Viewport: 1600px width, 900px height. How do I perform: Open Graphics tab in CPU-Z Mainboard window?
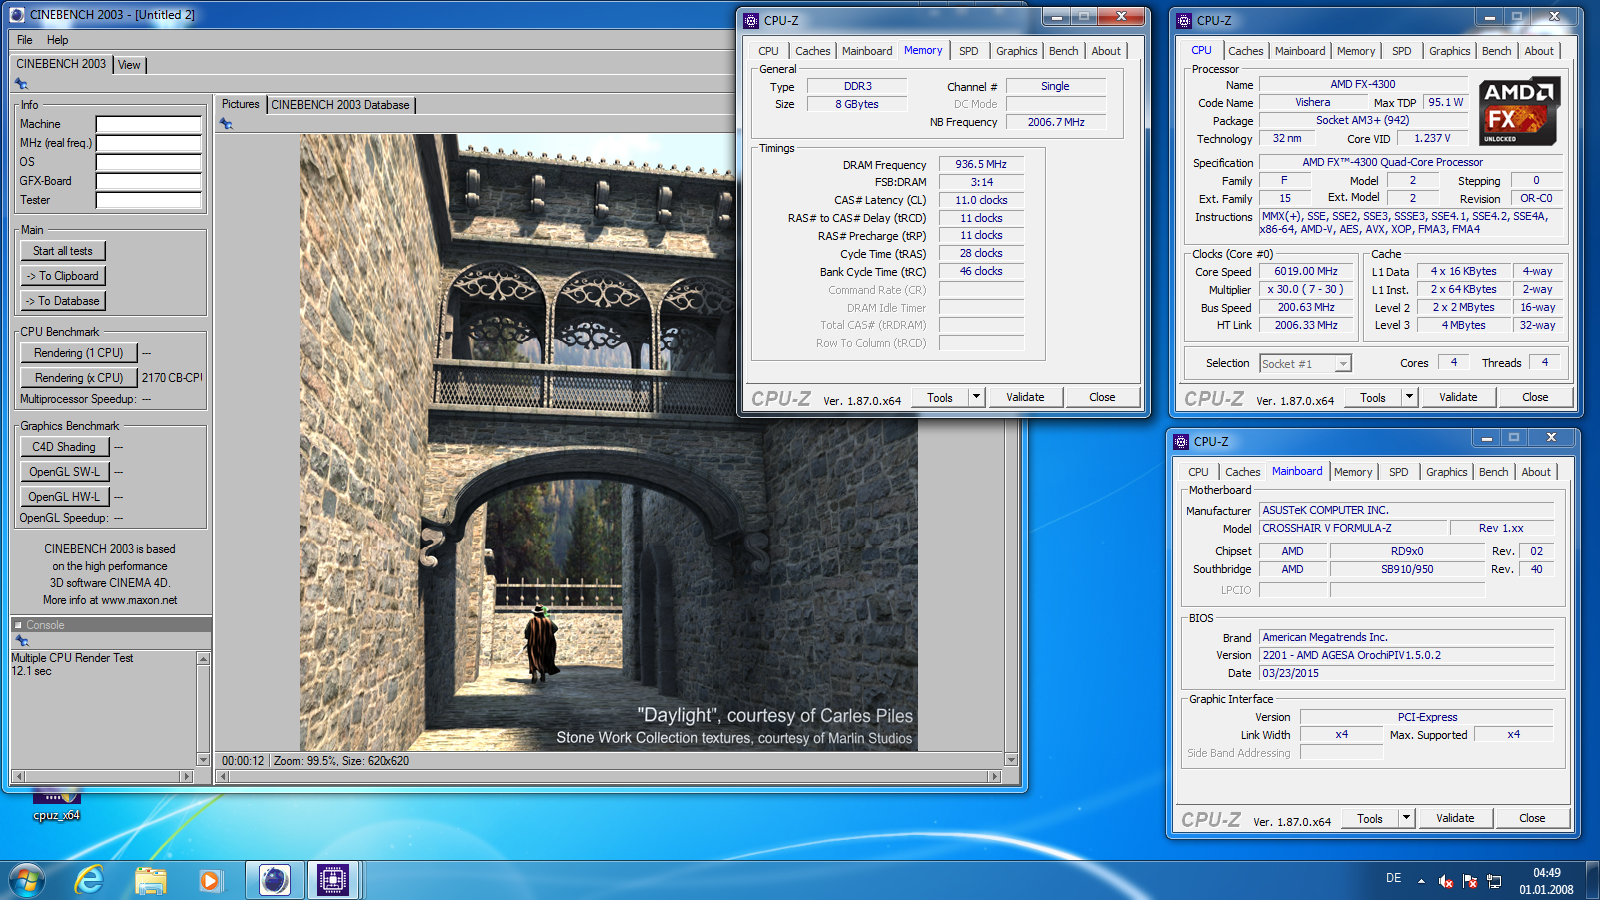(x=1447, y=472)
